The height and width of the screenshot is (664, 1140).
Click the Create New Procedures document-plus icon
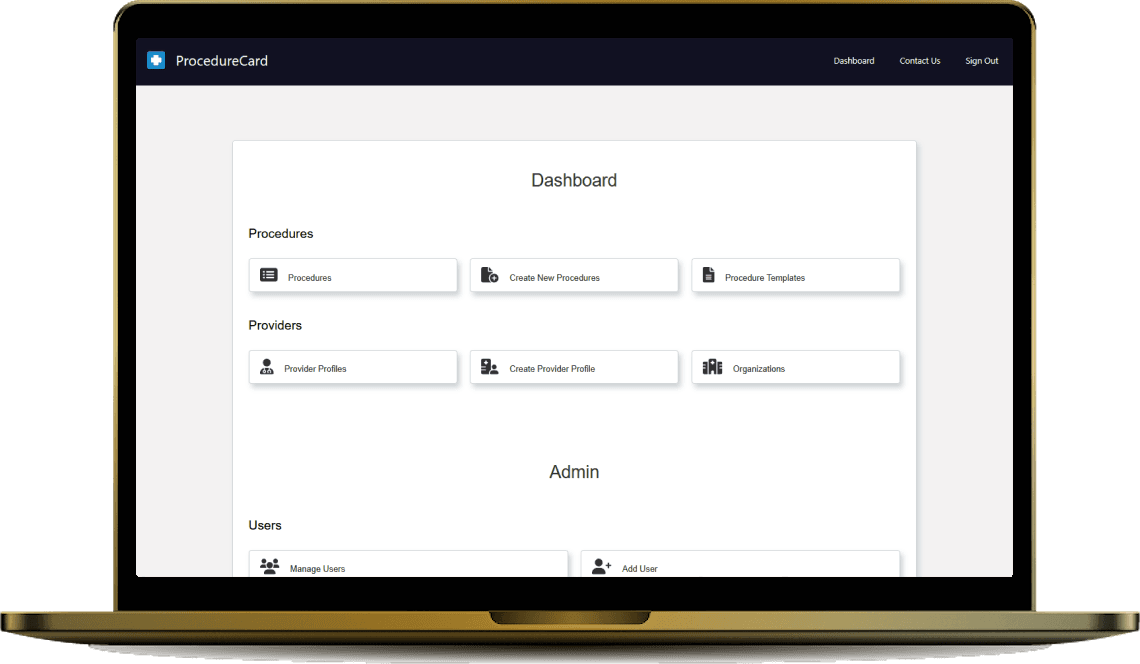pos(489,274)
